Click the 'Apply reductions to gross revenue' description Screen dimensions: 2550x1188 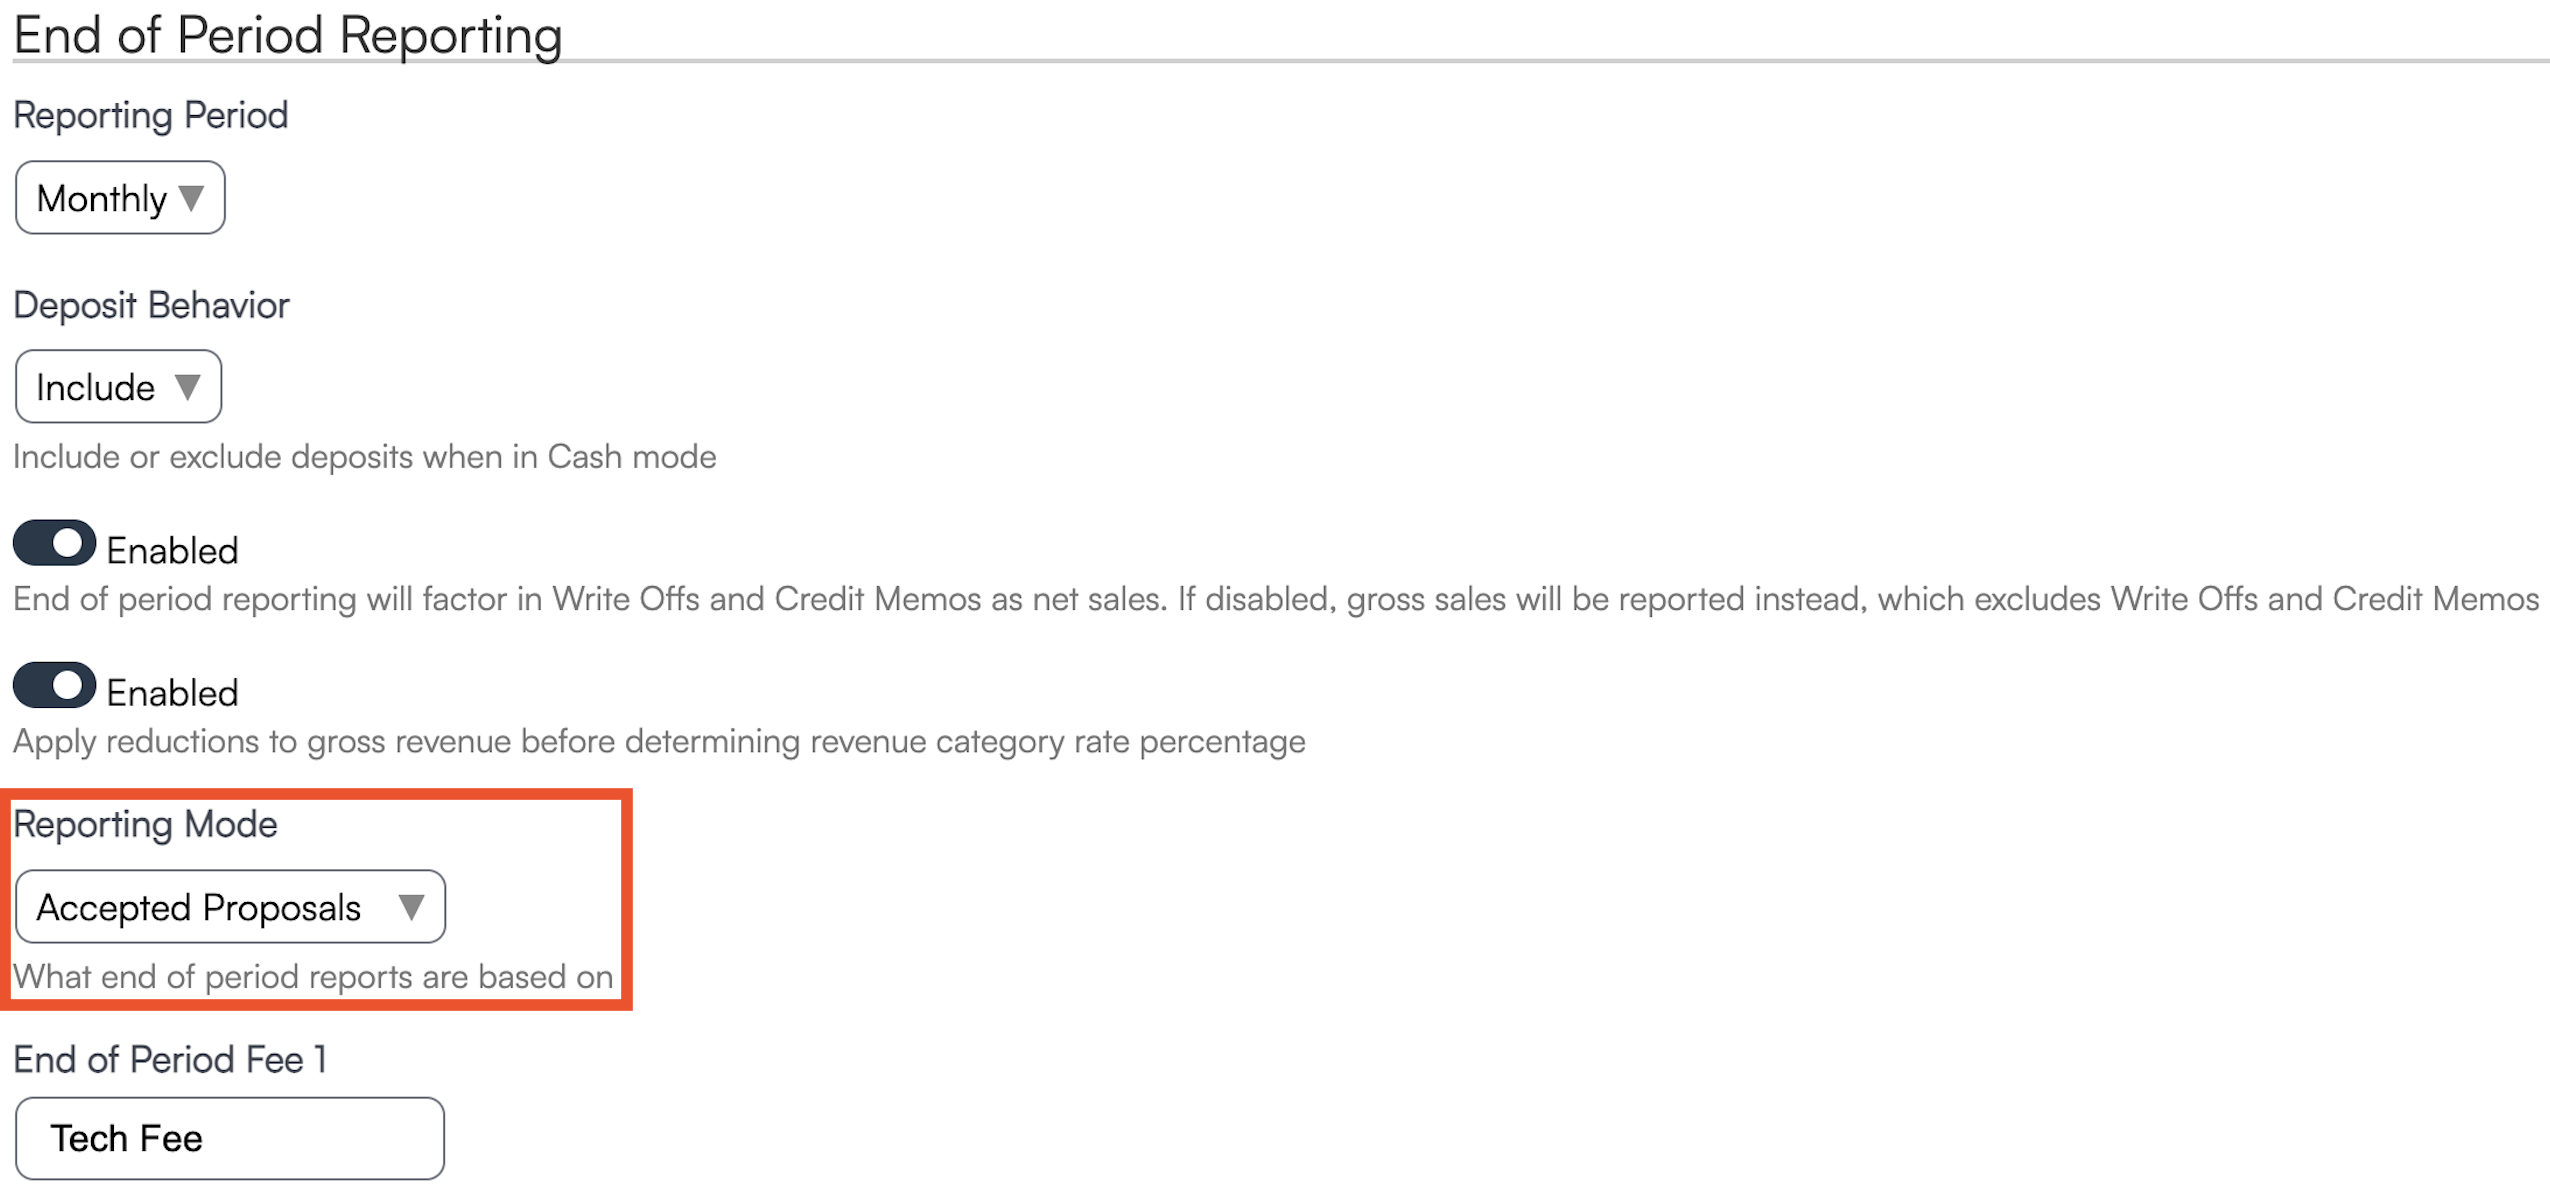coord(659,742)
